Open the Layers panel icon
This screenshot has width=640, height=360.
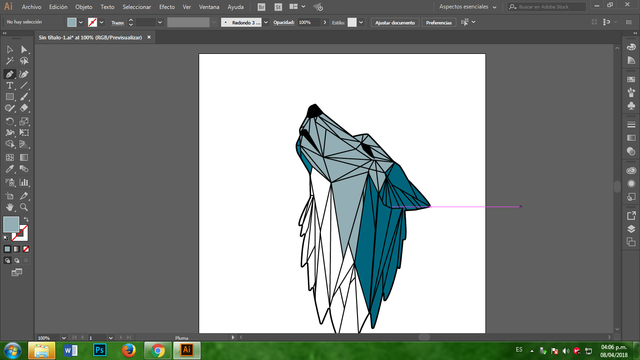click(631, 229)
